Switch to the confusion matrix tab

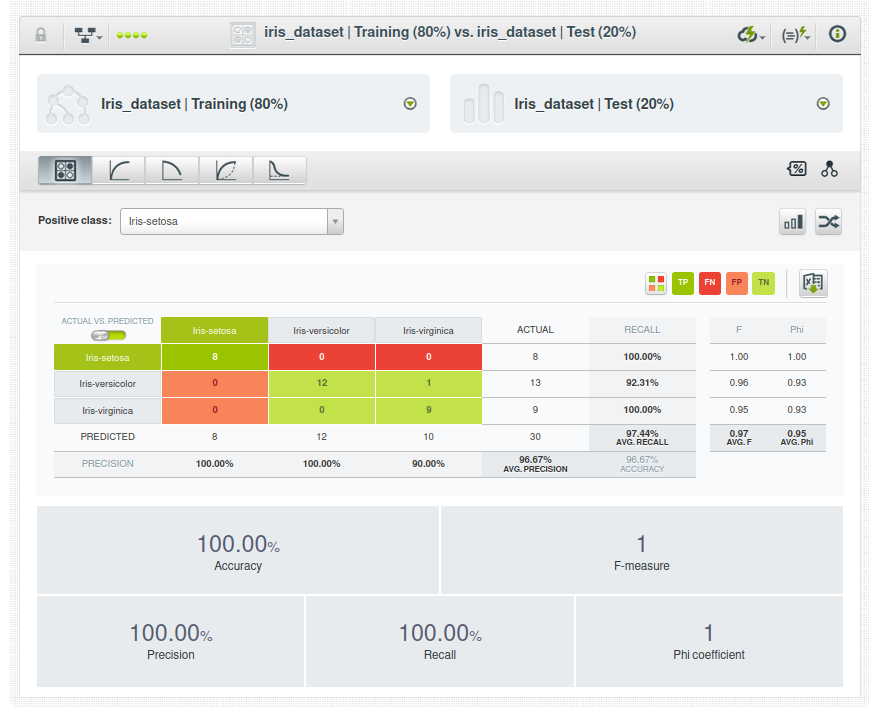click(65, 171)
